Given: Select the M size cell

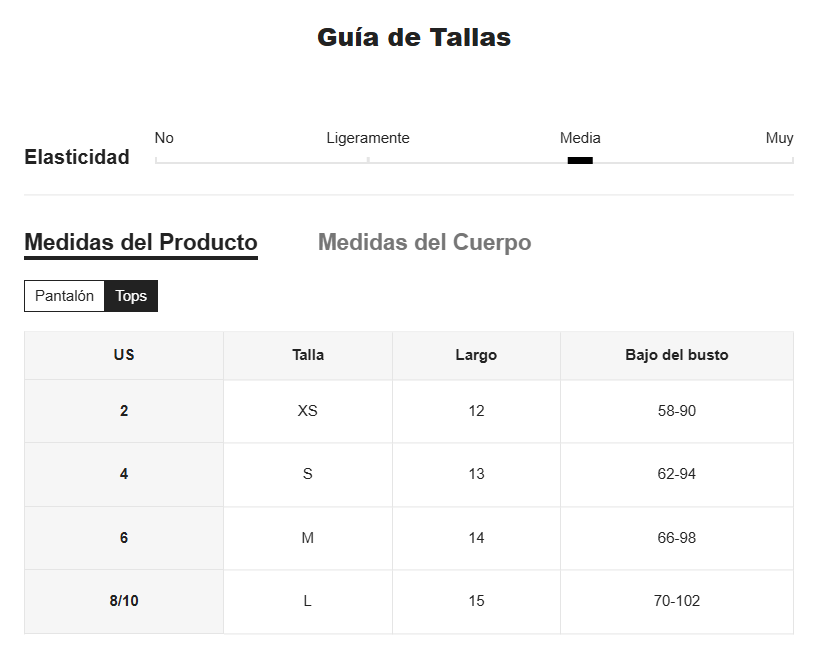Looking at the screenshot, I should 308,538.
